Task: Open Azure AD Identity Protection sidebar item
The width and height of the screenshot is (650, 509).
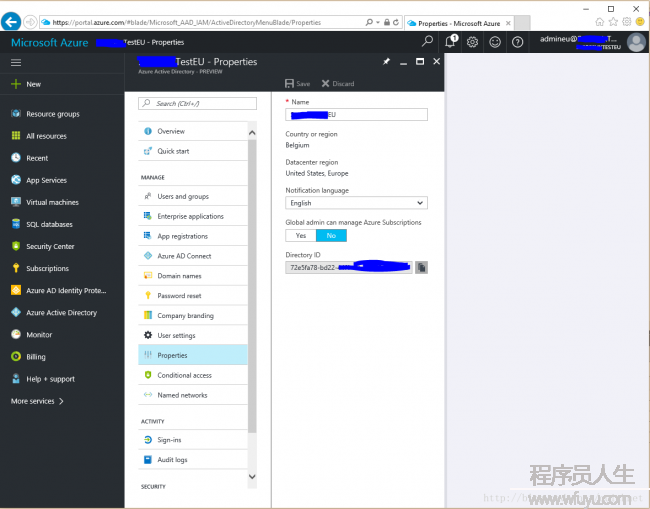Action: (62, 290)
